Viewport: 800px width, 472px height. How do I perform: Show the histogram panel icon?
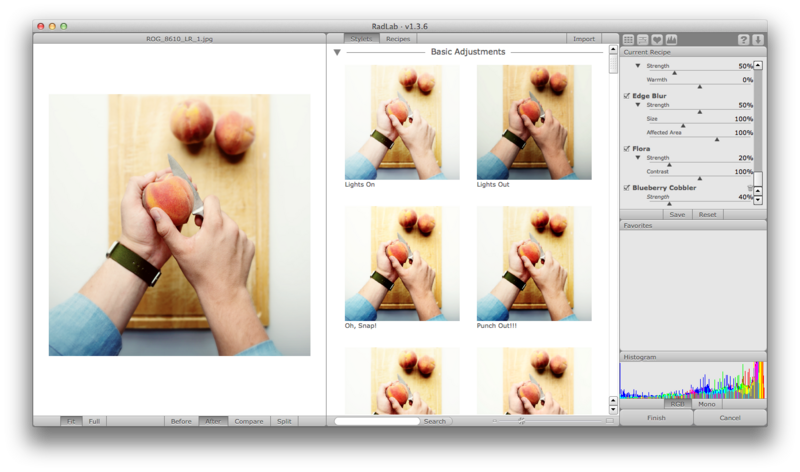(x=671, y=39)
